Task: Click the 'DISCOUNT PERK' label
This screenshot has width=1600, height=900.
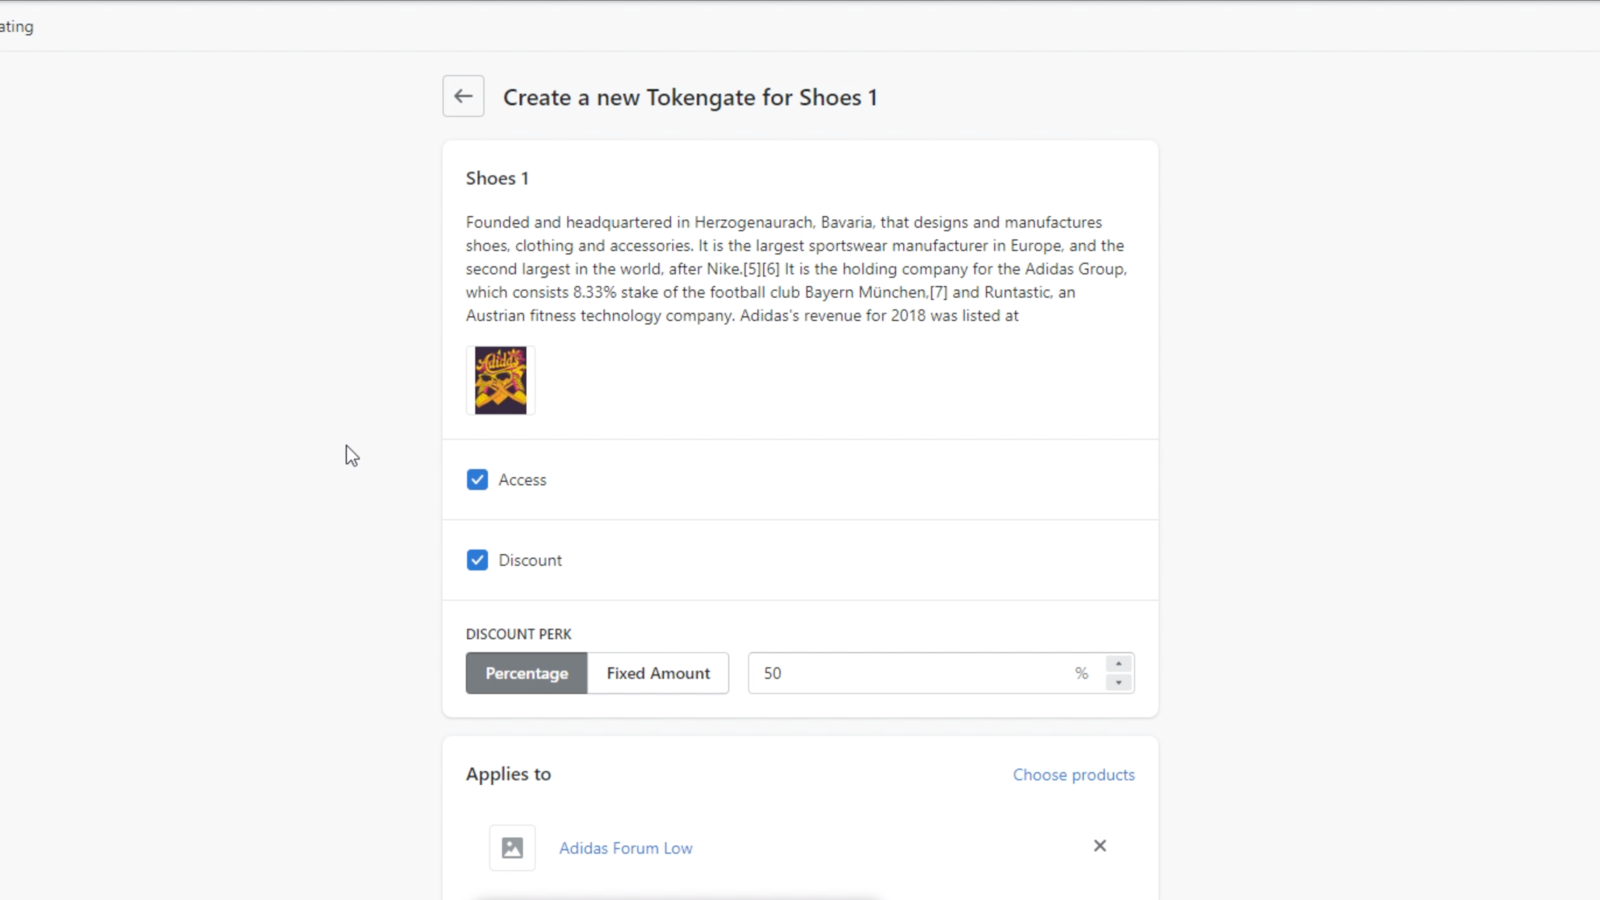Action: click(x=519, y=634)
